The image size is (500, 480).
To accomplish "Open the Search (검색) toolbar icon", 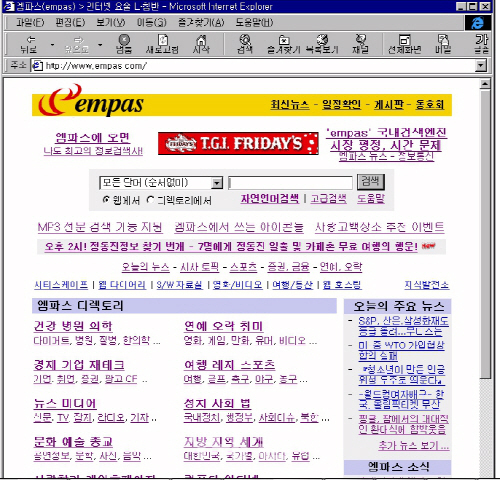I will [x=245, y=44].
